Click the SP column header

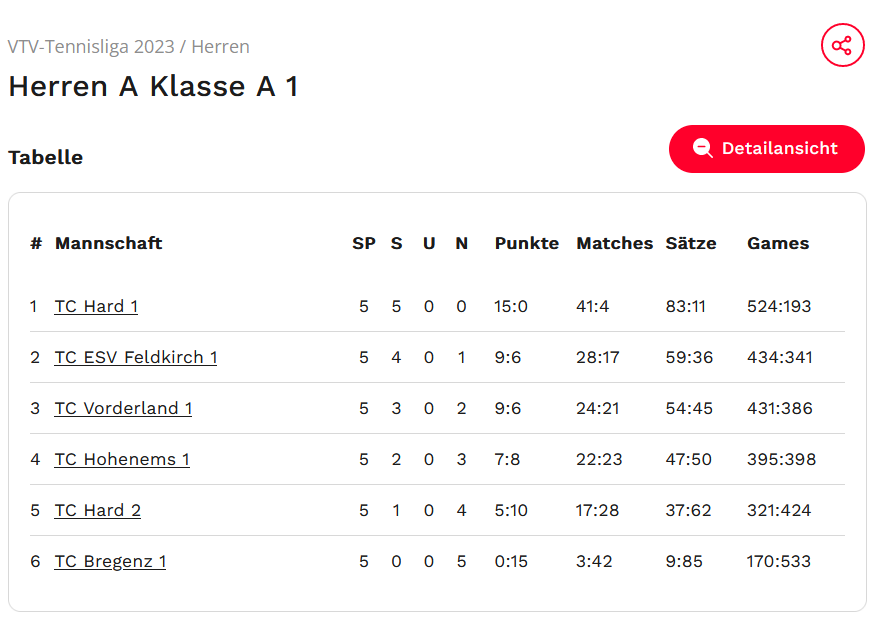(363, 243)
